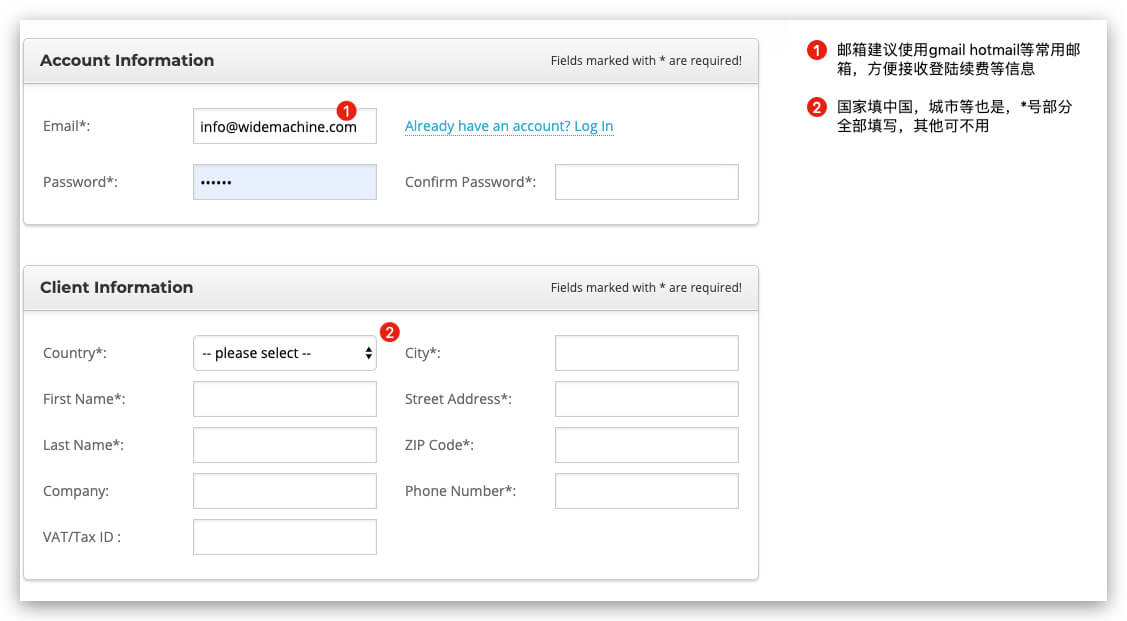Image resolution: width=1127 pixels, height=621 pixels.
Task: Open the Country 'please select' dropdown
Action: pyautogui.click(x=284, y=353)
